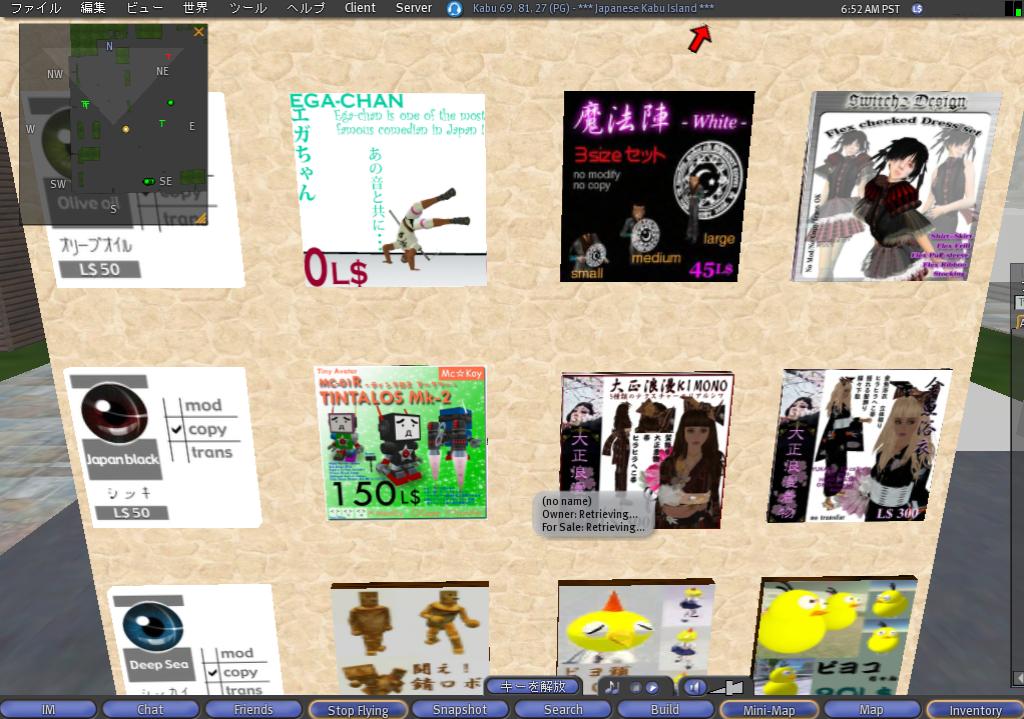This screenshot has height=719, width=1024.
Task: Open the Build tools
Action: [x=665, y=709]
